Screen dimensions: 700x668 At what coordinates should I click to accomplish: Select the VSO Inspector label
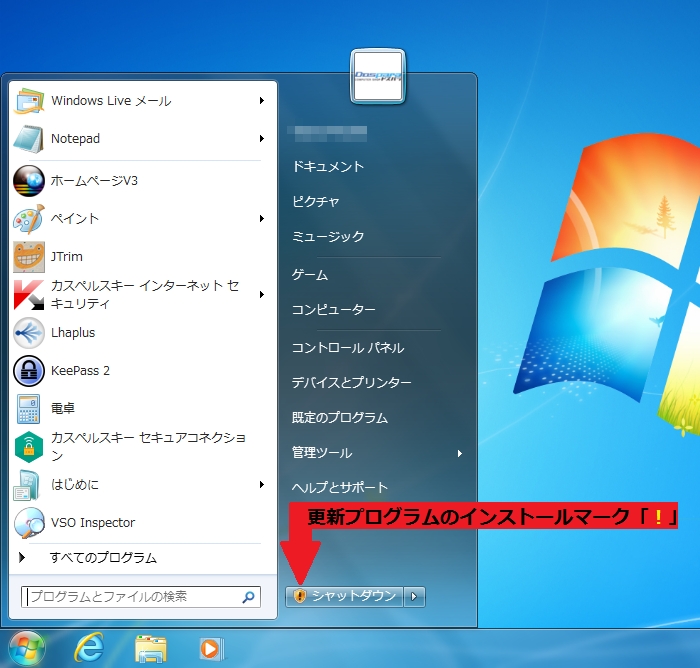[x=93, y=523]
